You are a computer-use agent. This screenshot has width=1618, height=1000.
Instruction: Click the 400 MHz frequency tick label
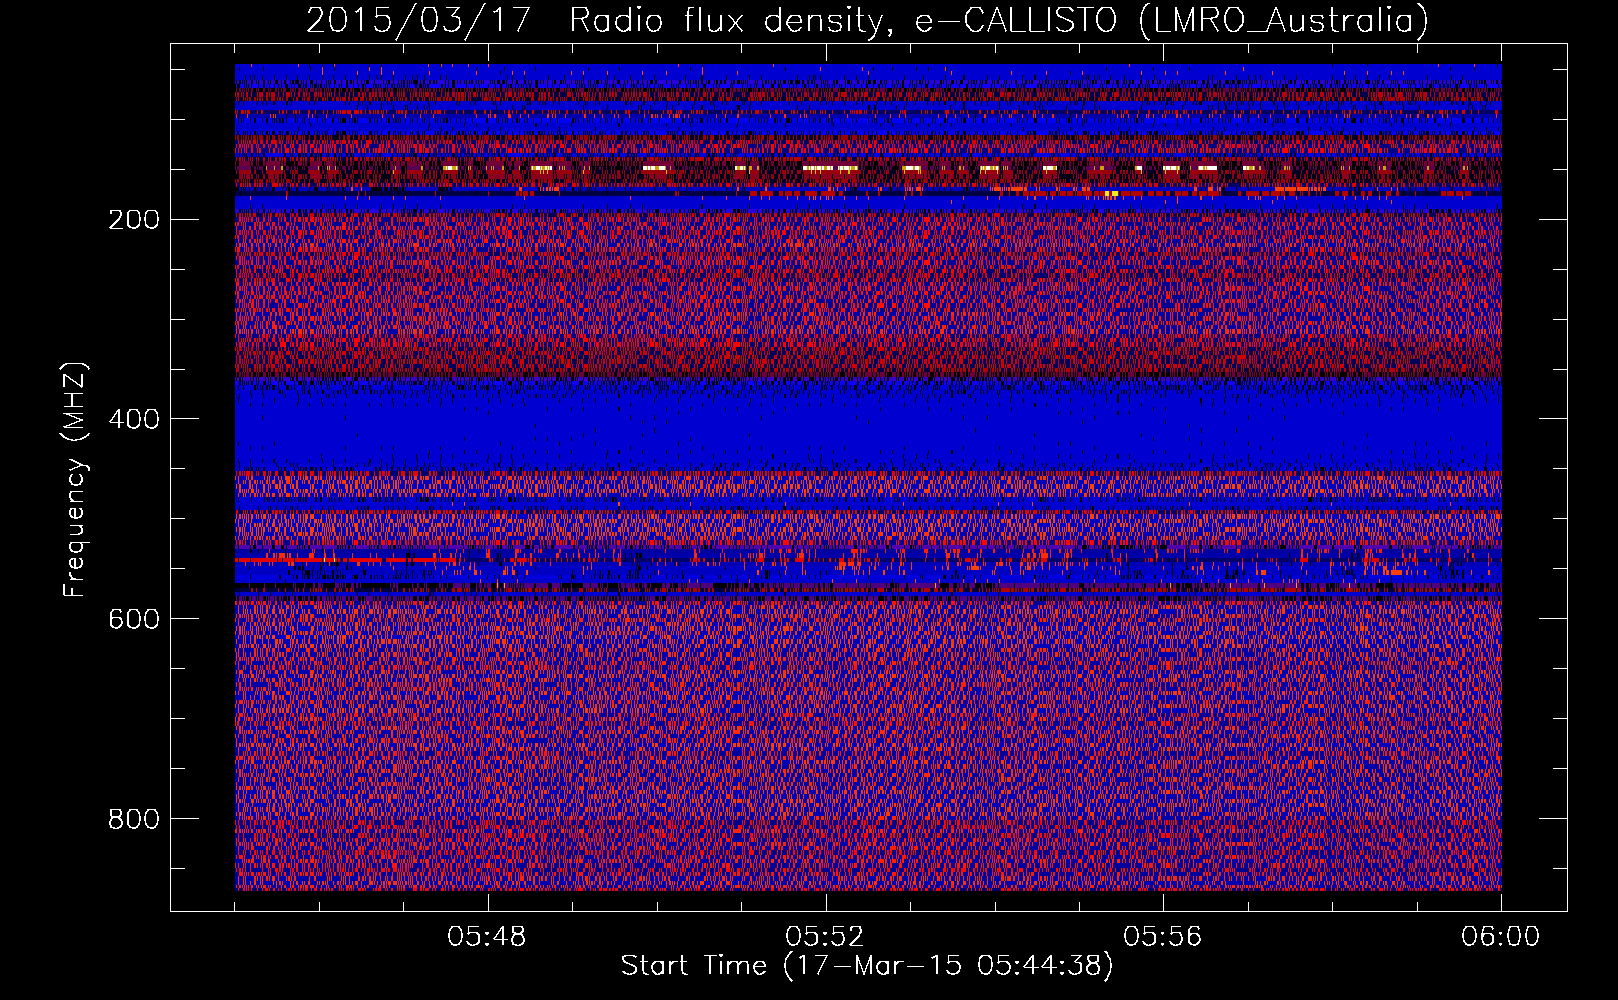coord(133,419)
